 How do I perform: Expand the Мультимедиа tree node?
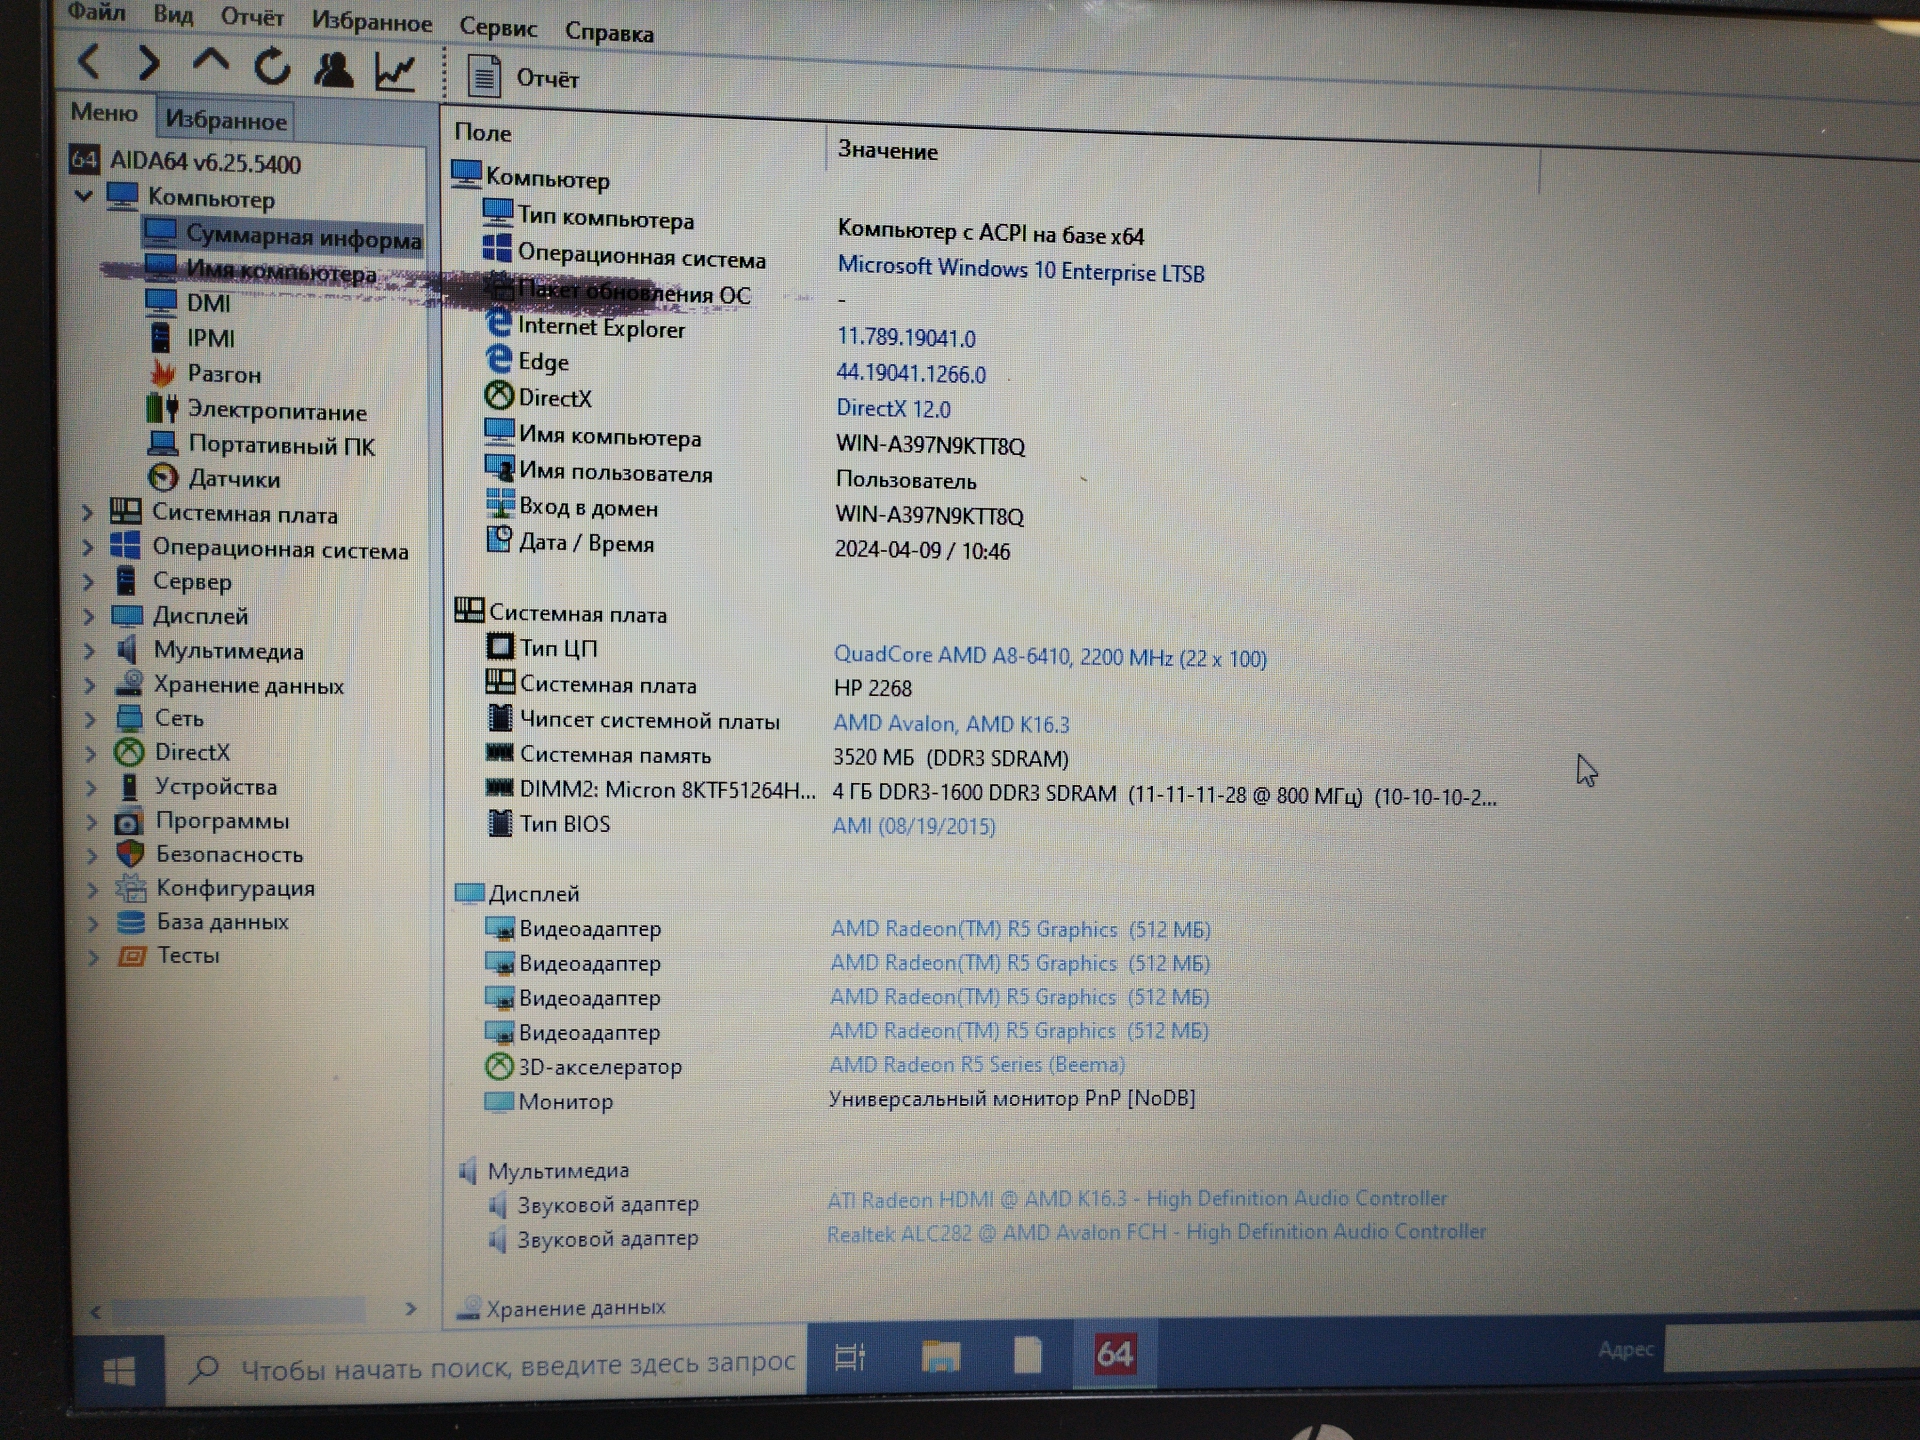coord(89,651)
